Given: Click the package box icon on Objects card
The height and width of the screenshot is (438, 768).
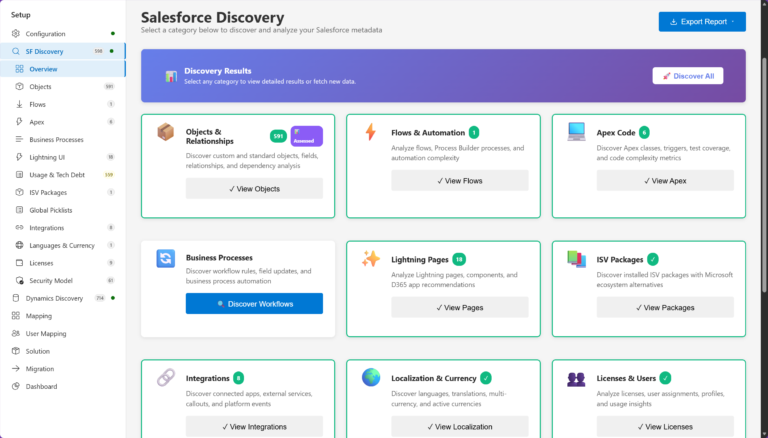Looking at the screenshot, I should (x=166, y=132).
